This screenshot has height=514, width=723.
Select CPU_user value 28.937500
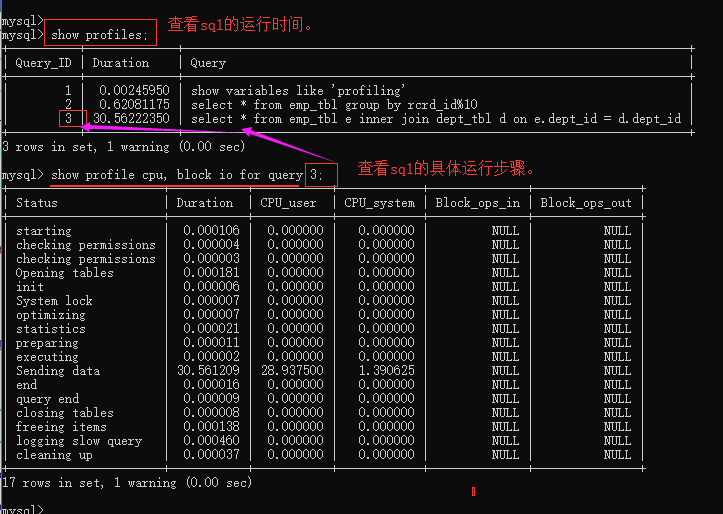tap(292, 371)
